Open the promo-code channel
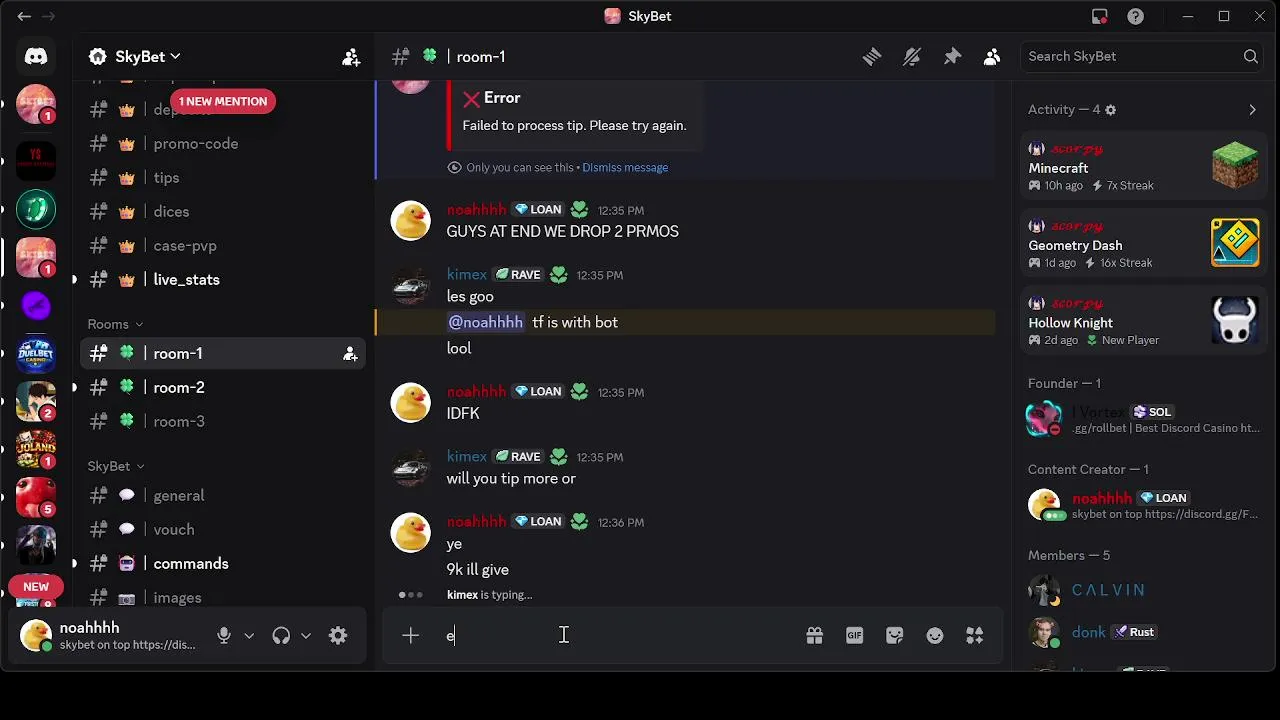 click(223, 144)
